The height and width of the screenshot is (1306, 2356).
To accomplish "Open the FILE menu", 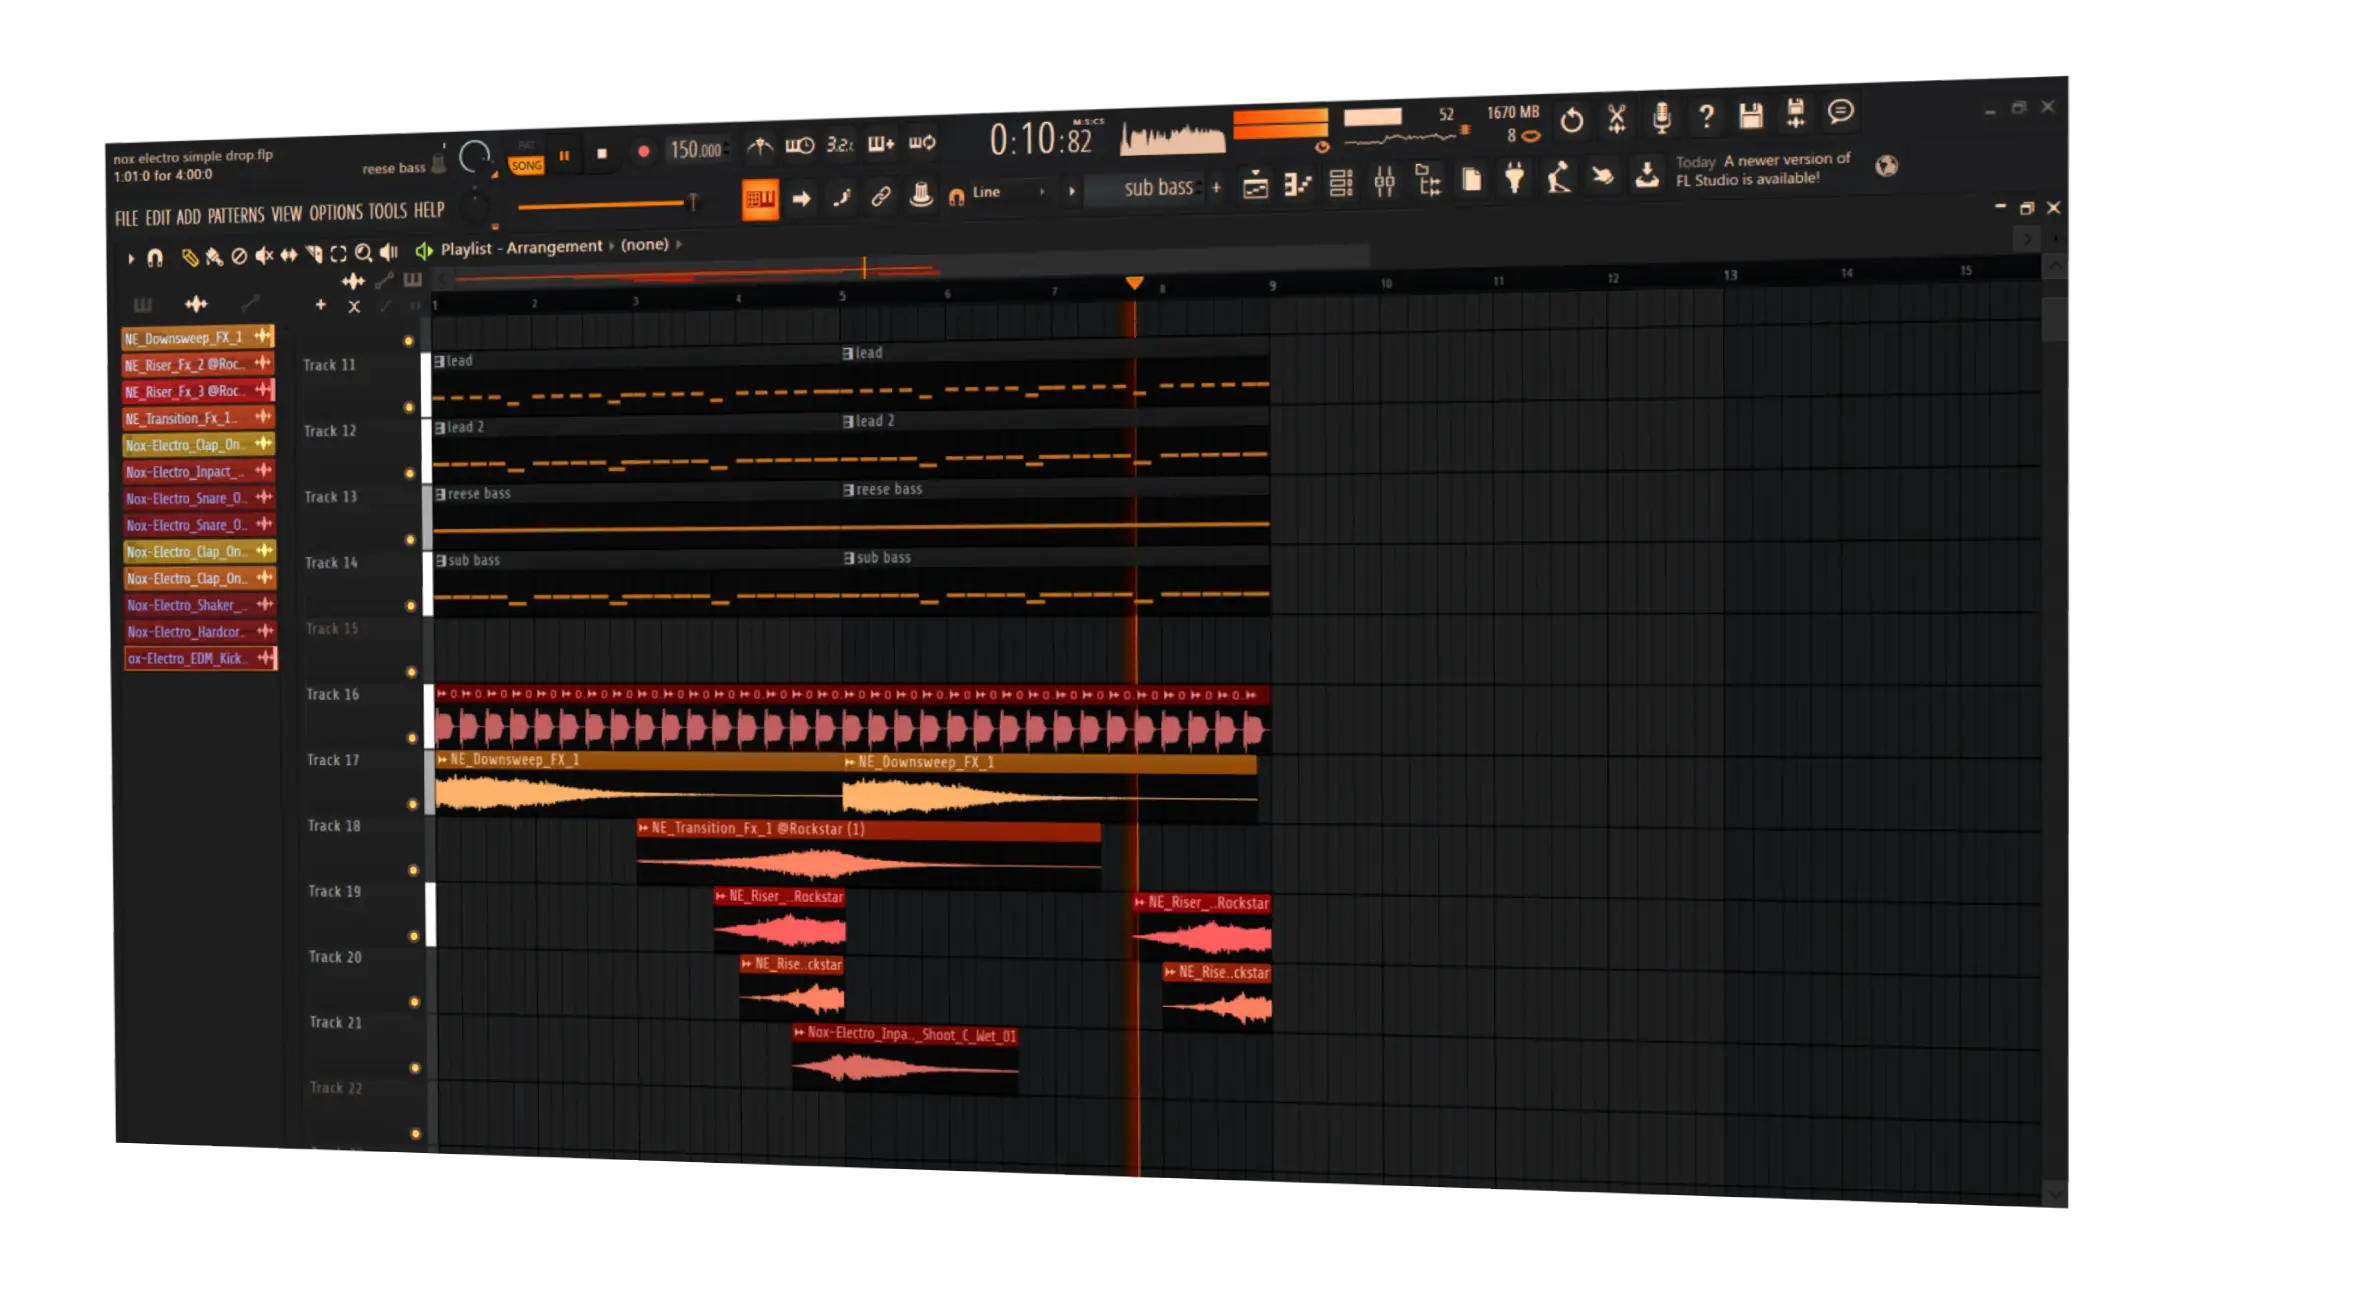I will [126, 218].
